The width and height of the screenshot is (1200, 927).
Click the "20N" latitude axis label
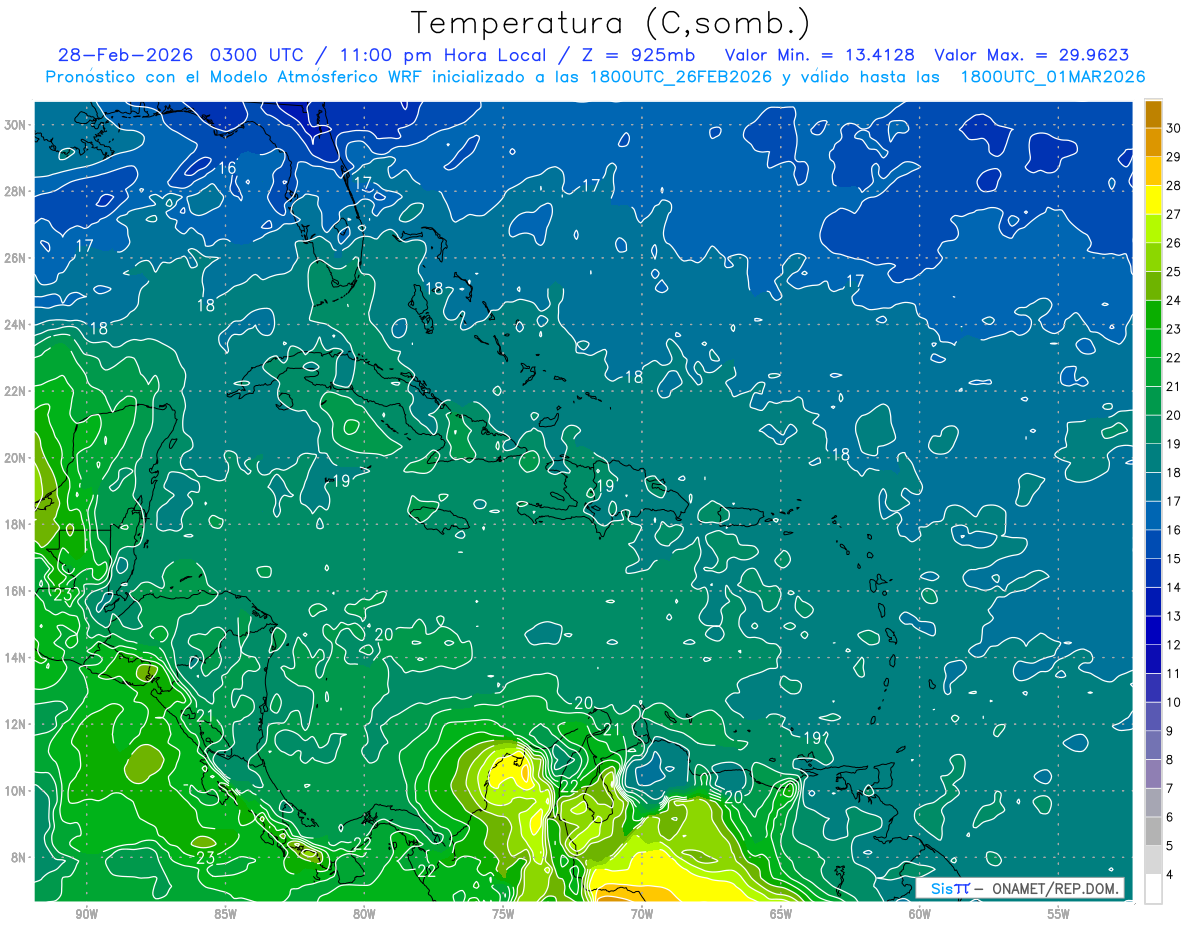pyautogui.click(x=17, y=458)
